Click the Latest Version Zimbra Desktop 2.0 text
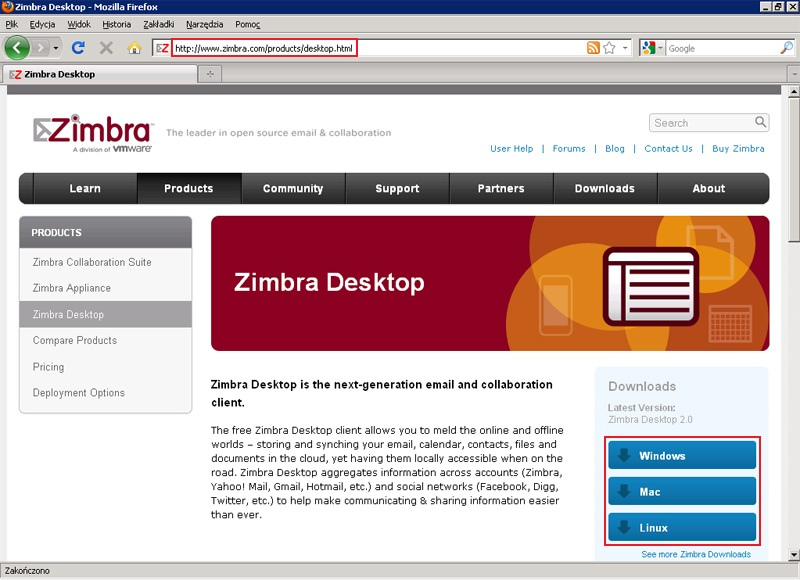This screenshot has height=580, width=800. 650,414
